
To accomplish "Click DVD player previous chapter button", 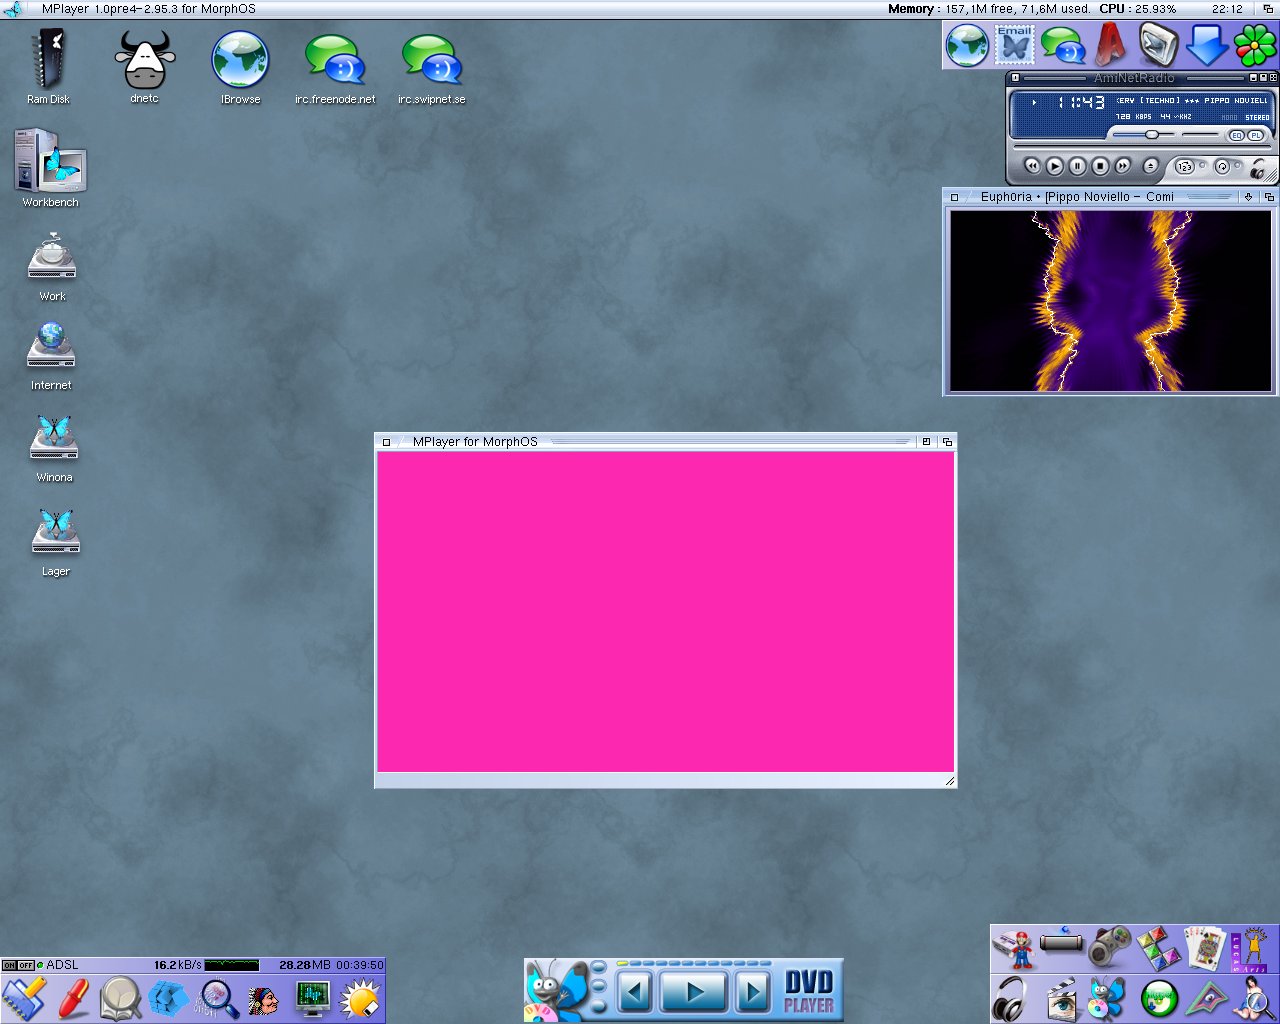I will [x=635, y=994].
